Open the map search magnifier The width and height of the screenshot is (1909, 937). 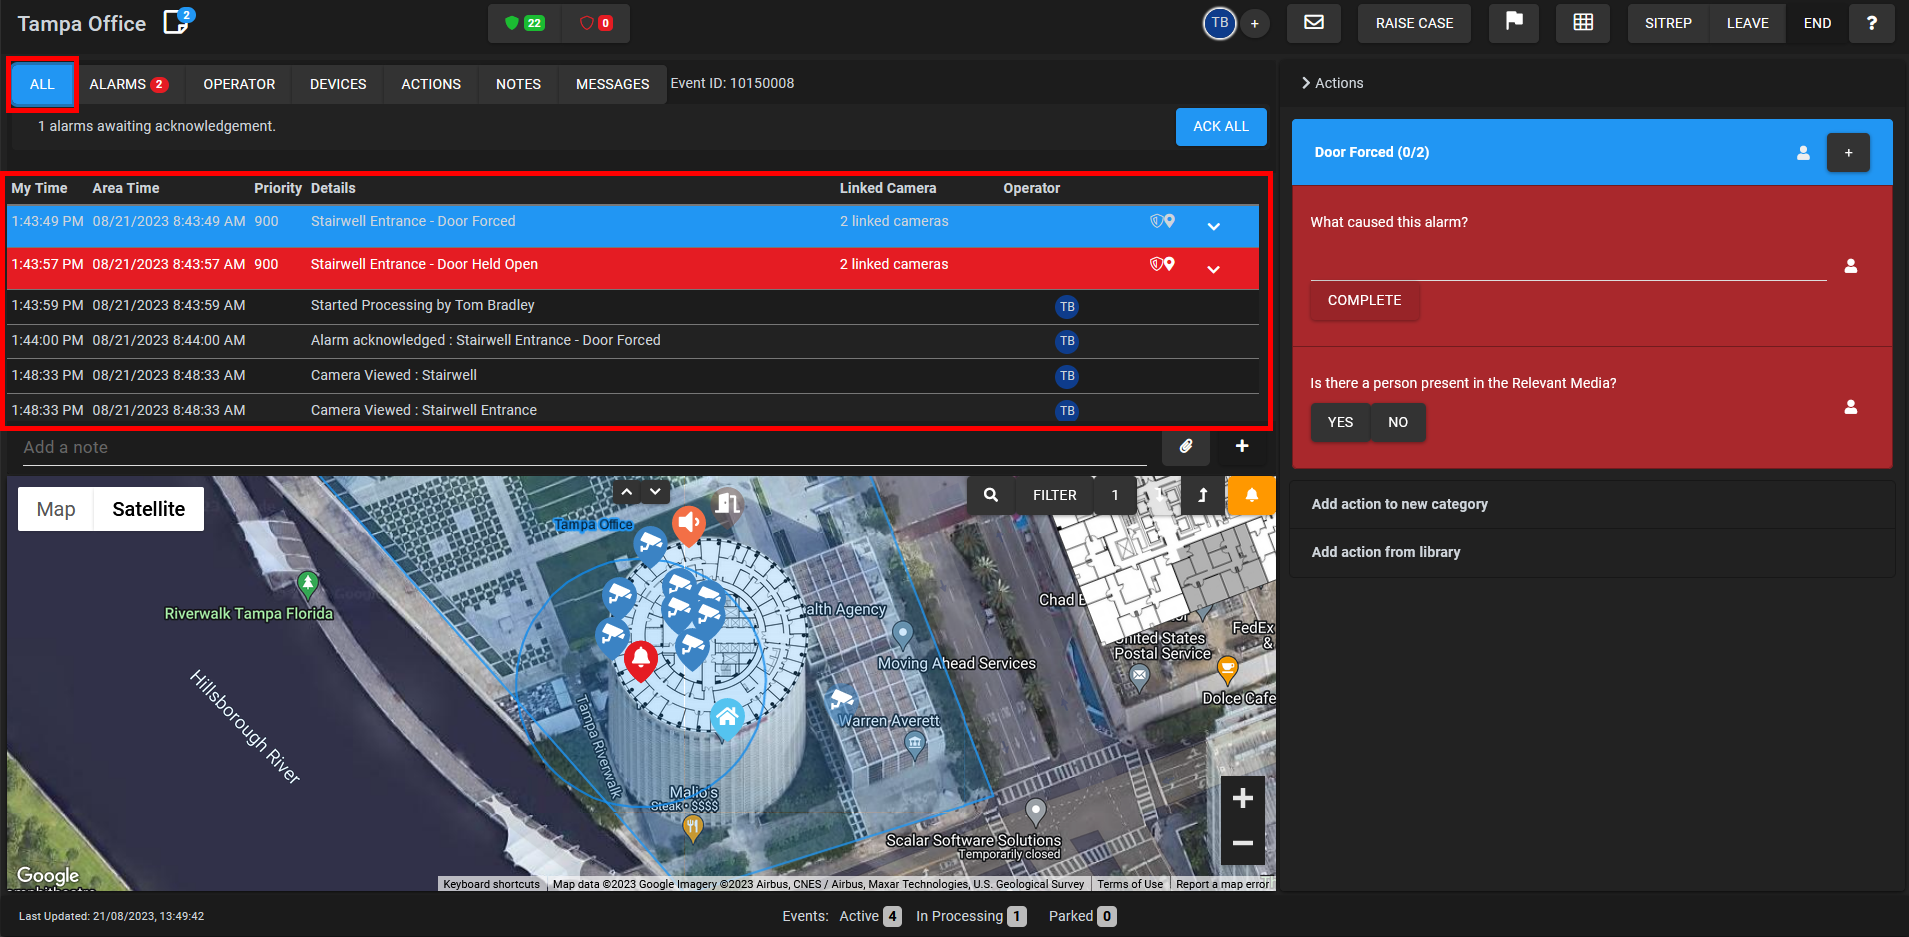(x=991, y=495)
